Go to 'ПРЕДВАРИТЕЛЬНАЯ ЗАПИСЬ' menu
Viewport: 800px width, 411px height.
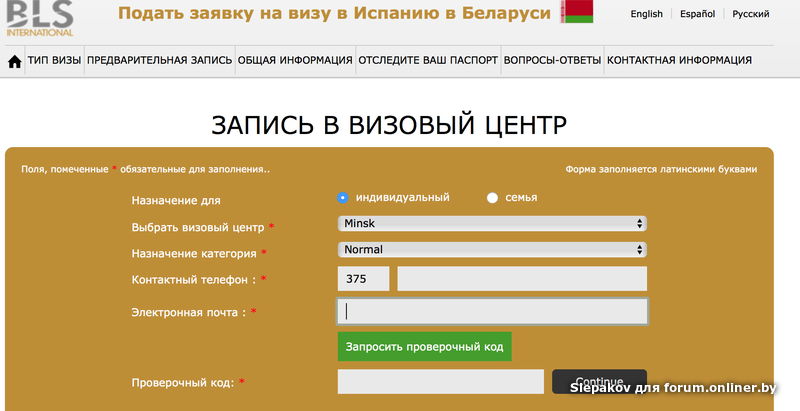160,60
